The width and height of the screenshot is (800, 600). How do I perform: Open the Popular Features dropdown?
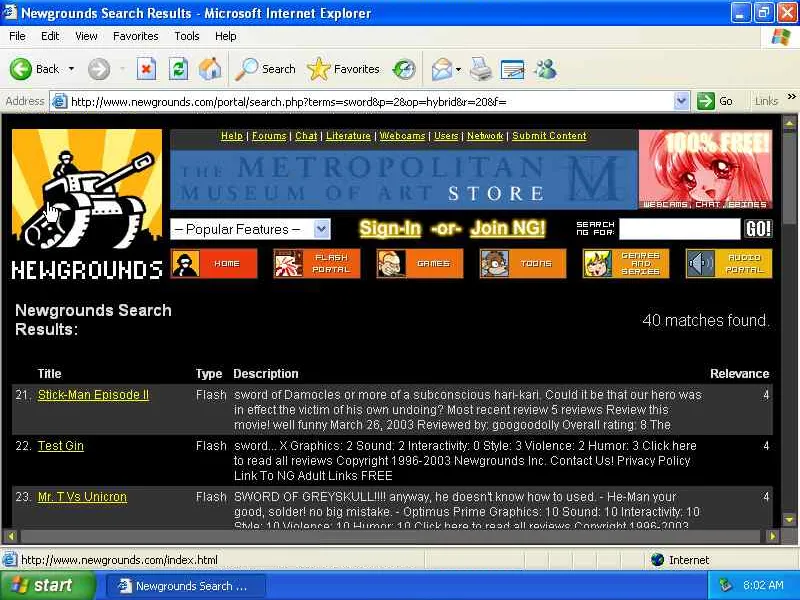pos(250,229)
